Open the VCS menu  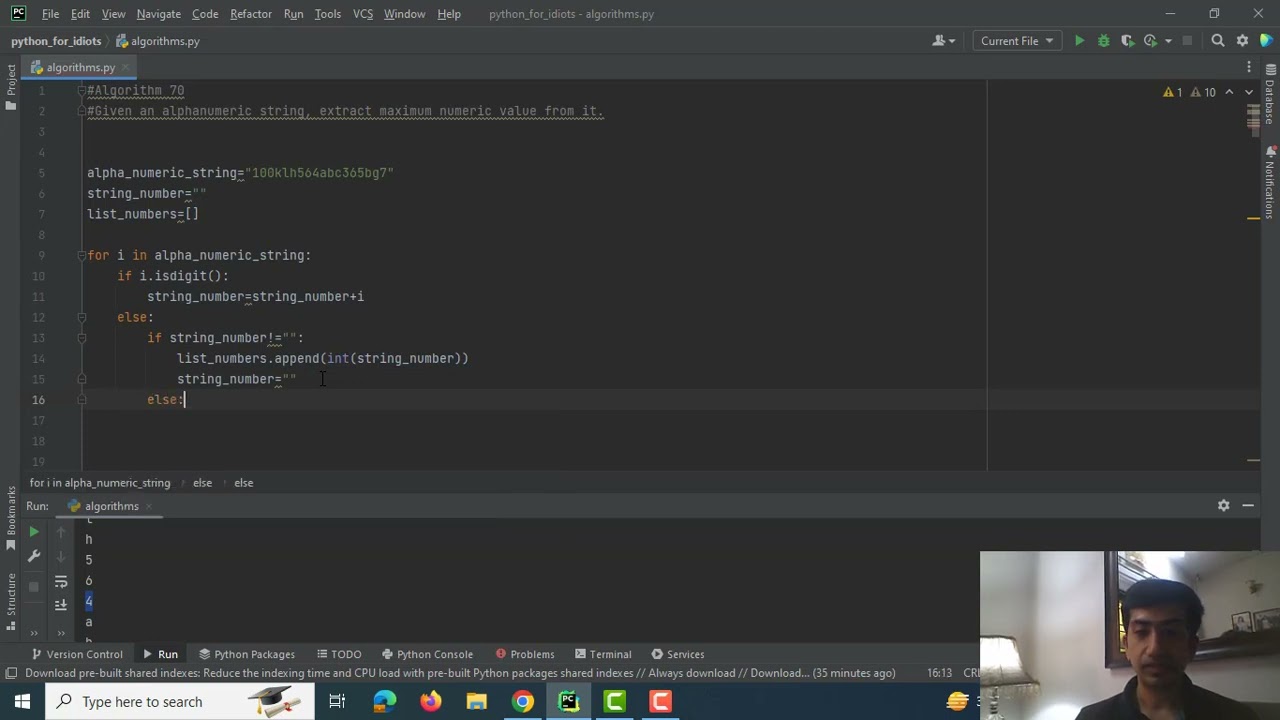(x=363, y=14)
